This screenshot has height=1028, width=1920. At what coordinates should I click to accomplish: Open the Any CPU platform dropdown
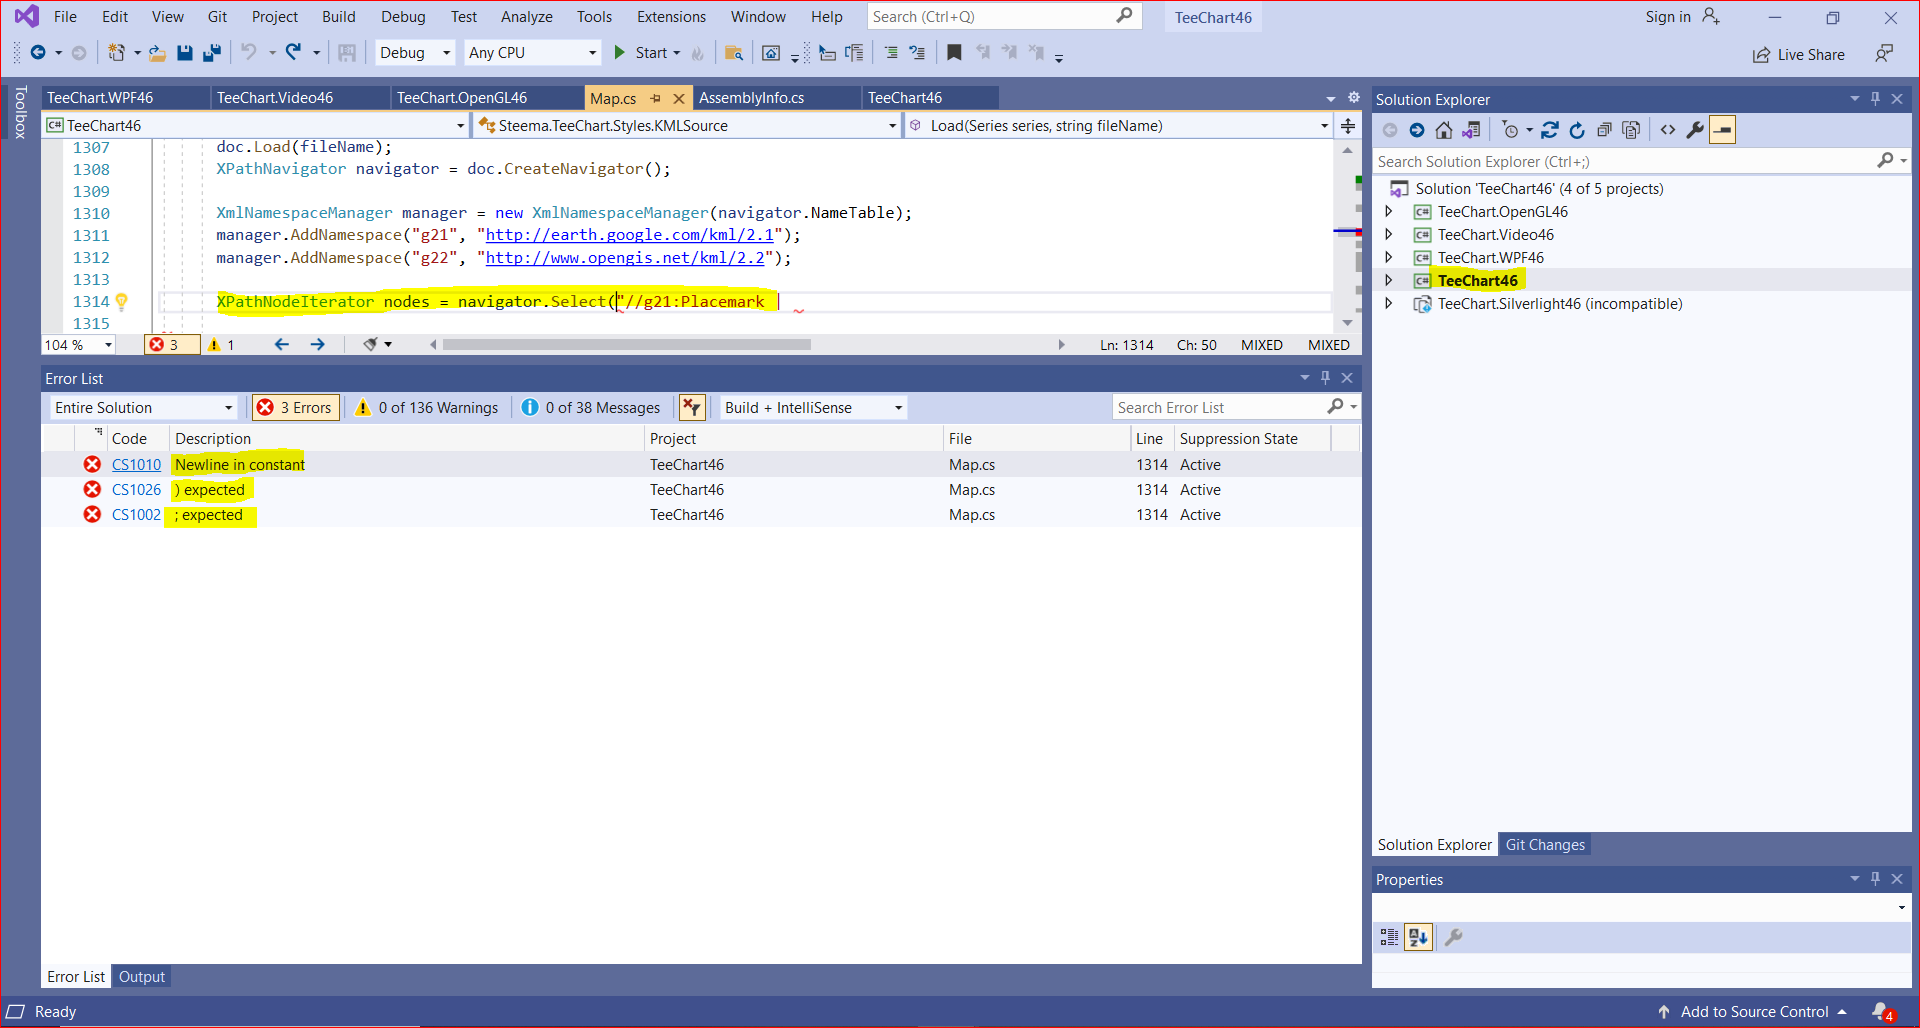tap(532, 53)
